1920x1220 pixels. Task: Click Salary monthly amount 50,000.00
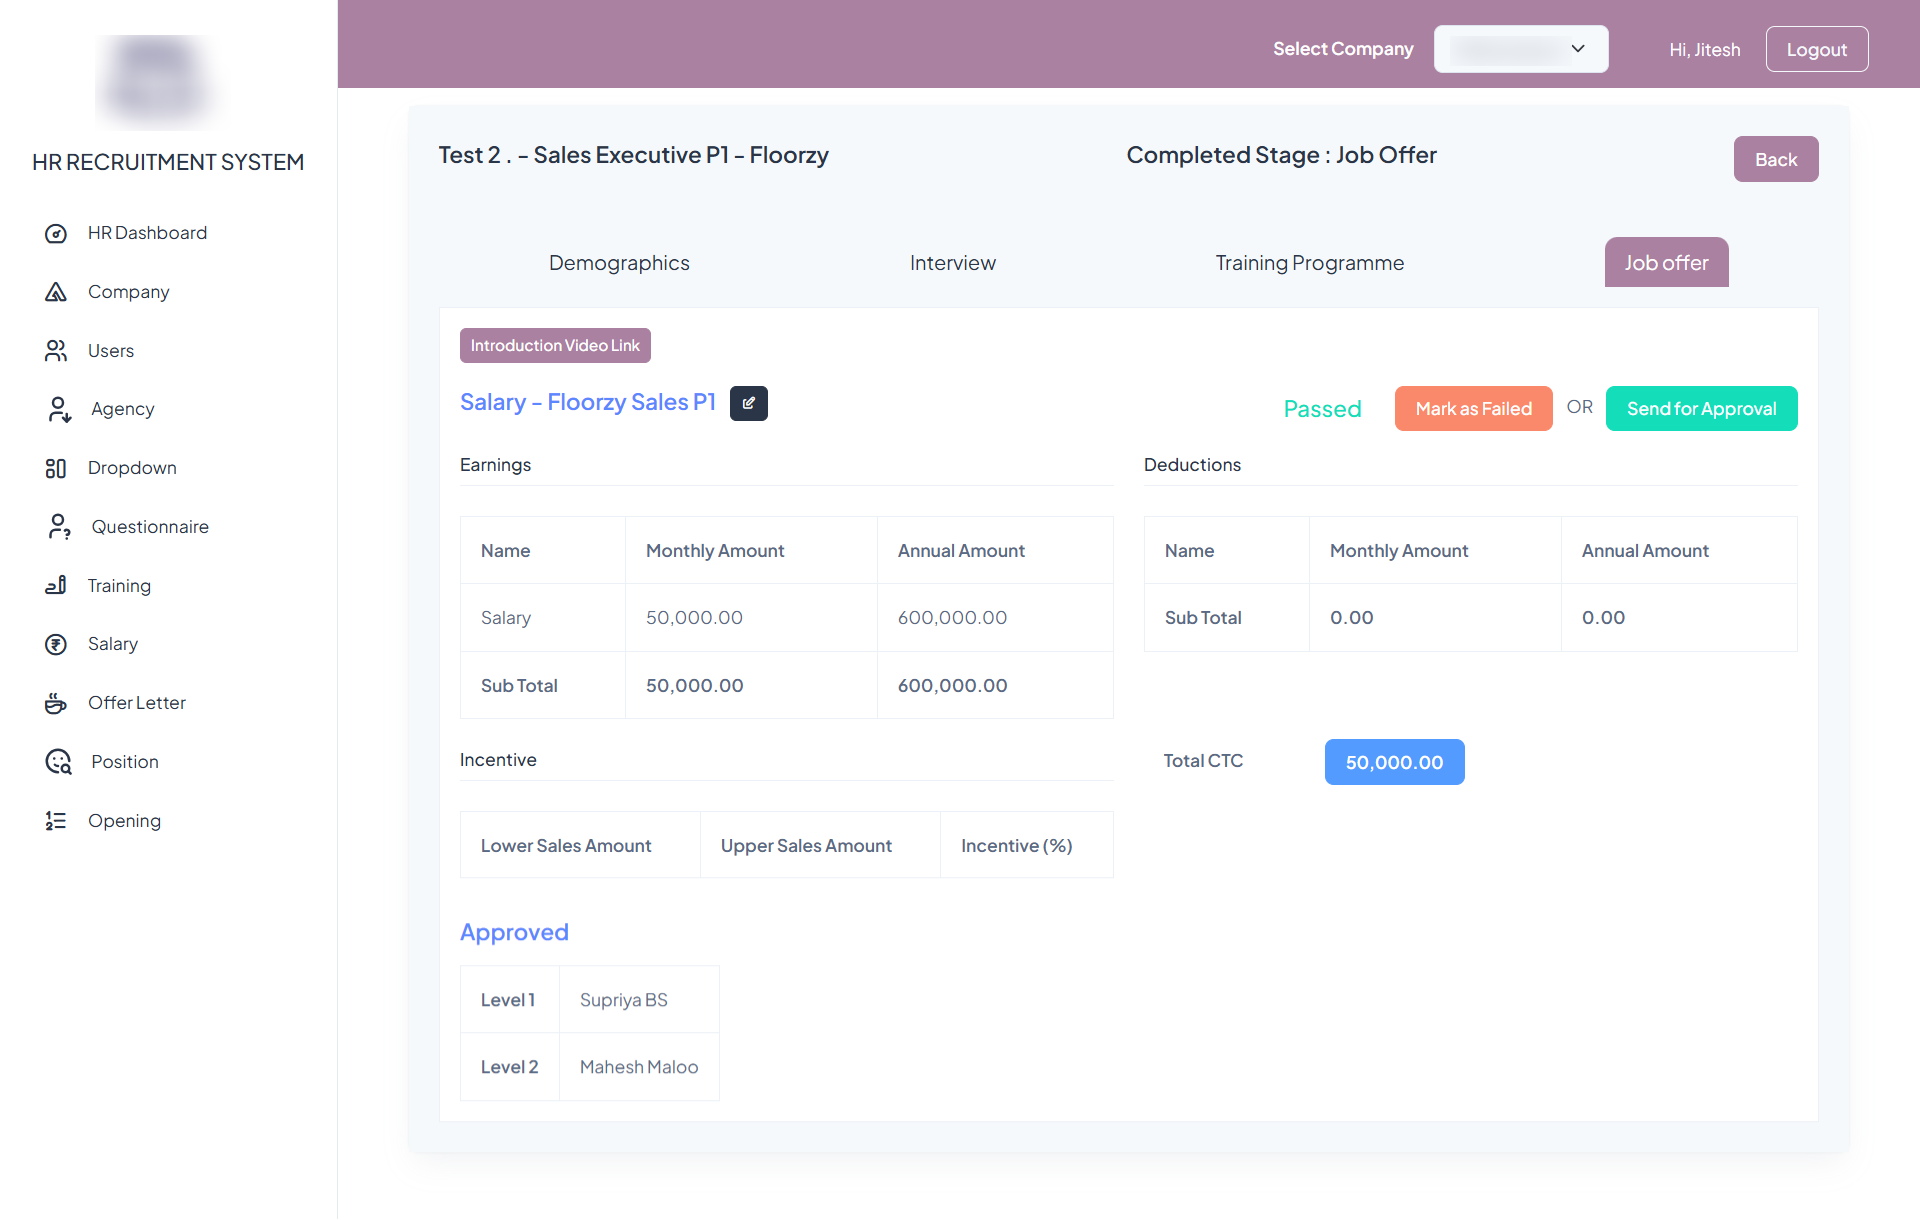[694, 618]
